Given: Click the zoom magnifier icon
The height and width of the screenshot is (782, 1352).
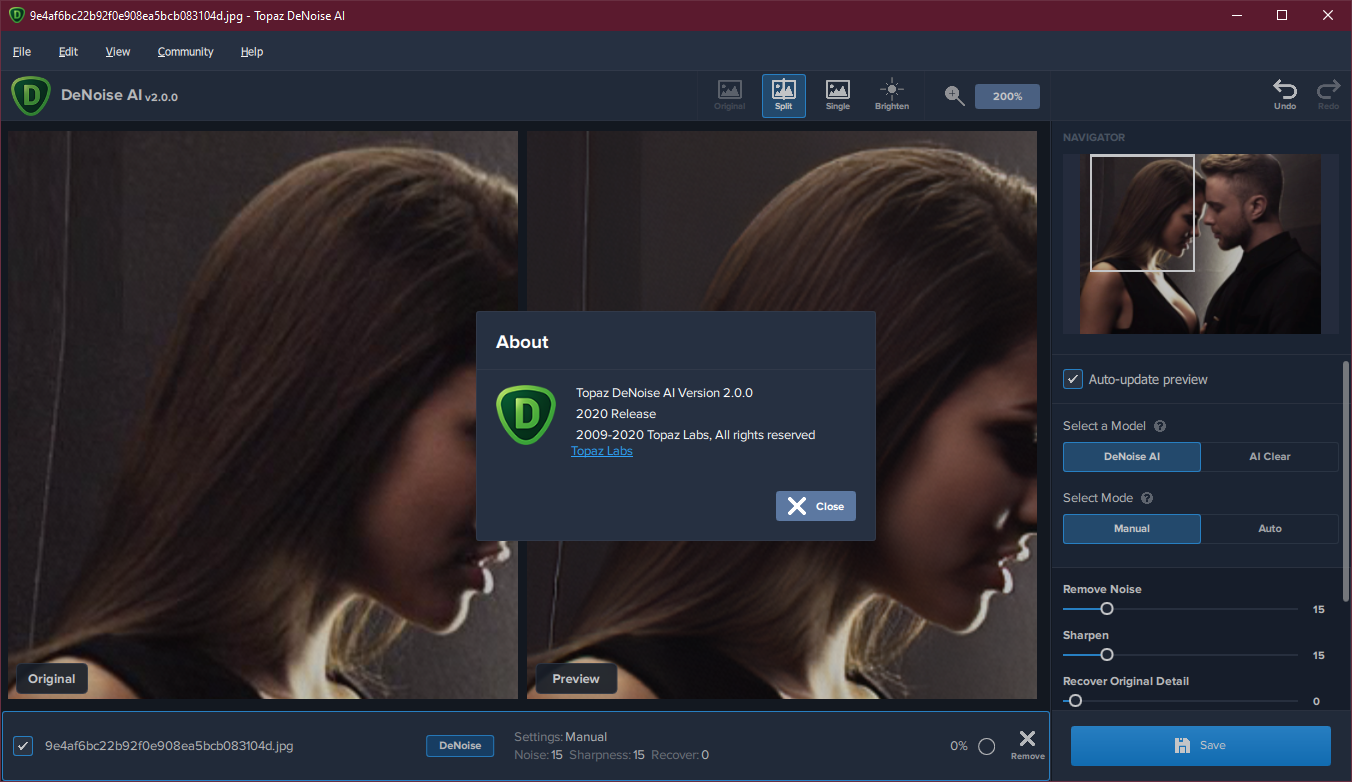Looking at the screenshot, I should pos(955,96).
